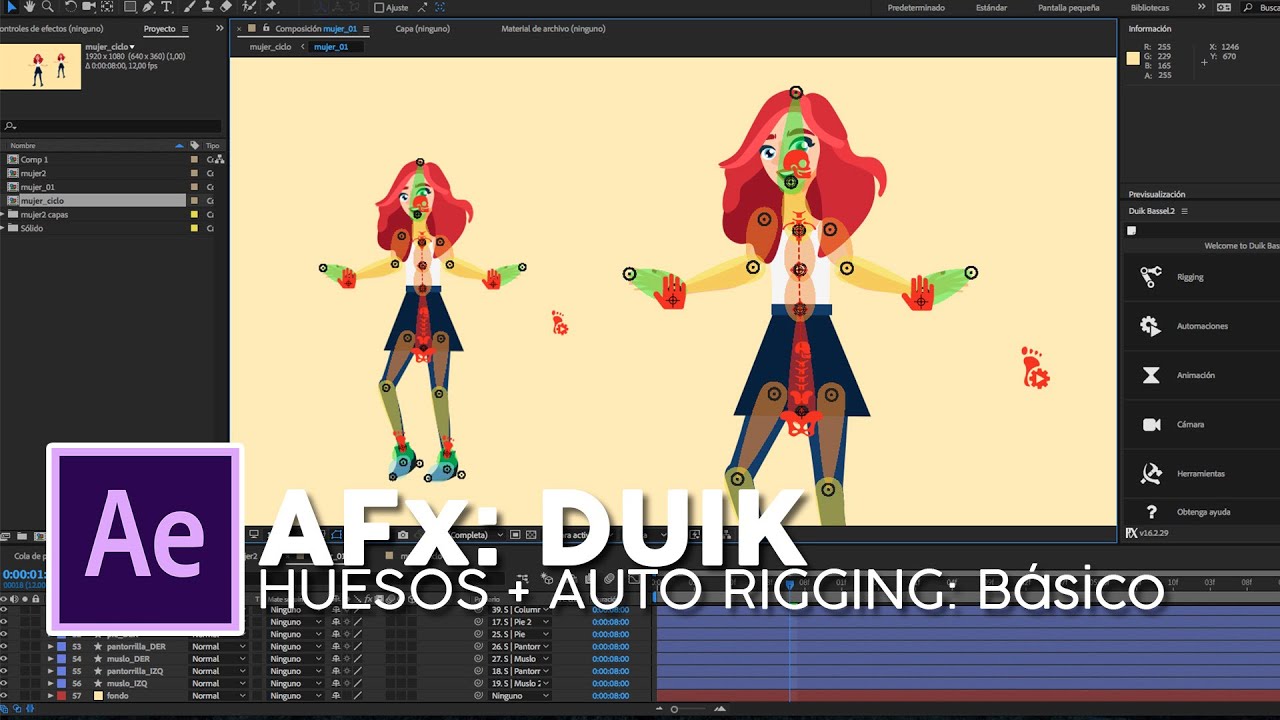The image size is (1280, 720).
Task: Open Material de archivo (ninguno) tab
Action: click(x=553, y=29)
